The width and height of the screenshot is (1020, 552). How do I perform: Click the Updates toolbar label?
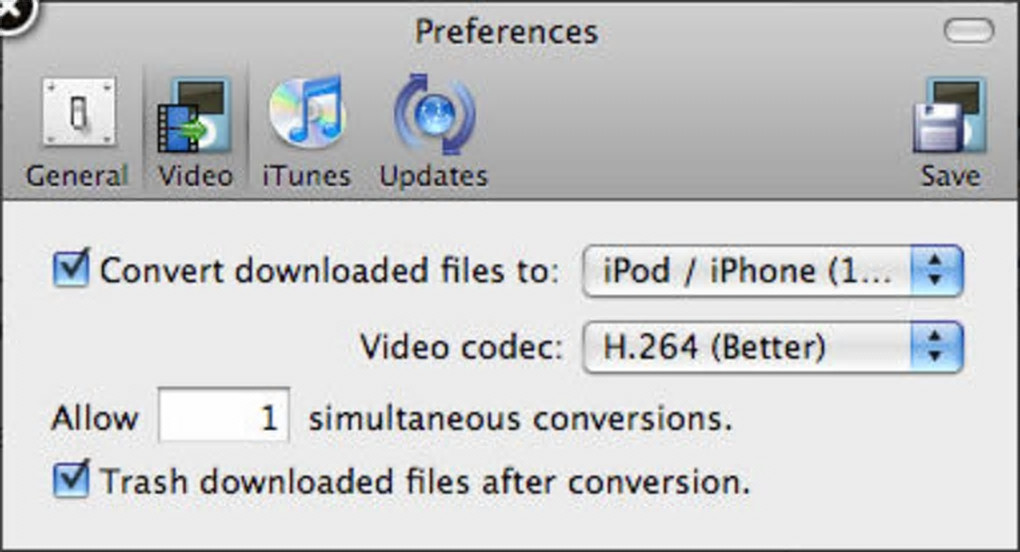433,177
